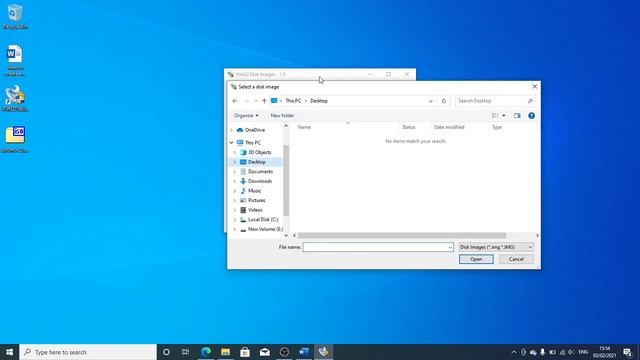Open Word from the taskbar
640x360 pixels.
[304, 352]
